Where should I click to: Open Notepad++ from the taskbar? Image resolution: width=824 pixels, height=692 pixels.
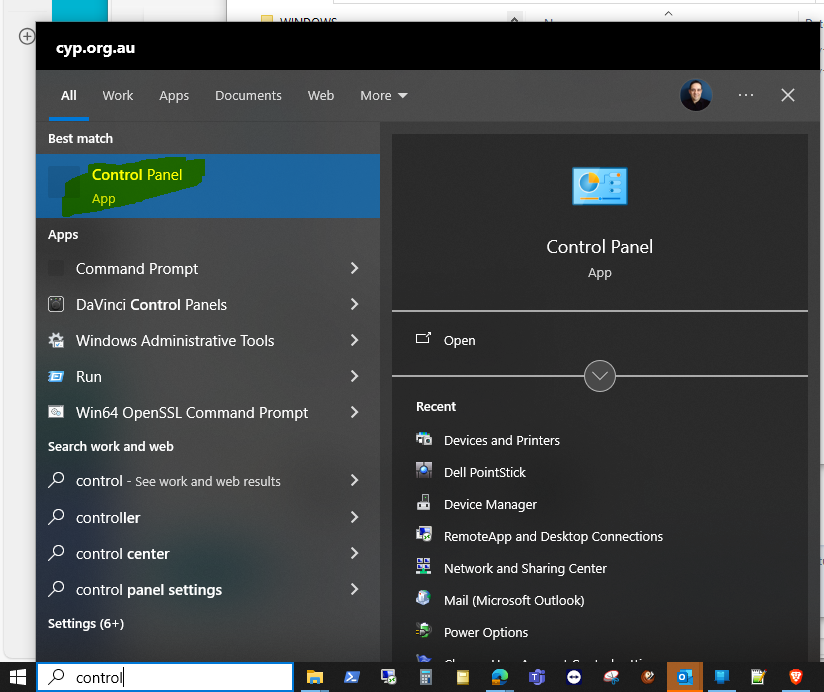click(x=758, y=677)
